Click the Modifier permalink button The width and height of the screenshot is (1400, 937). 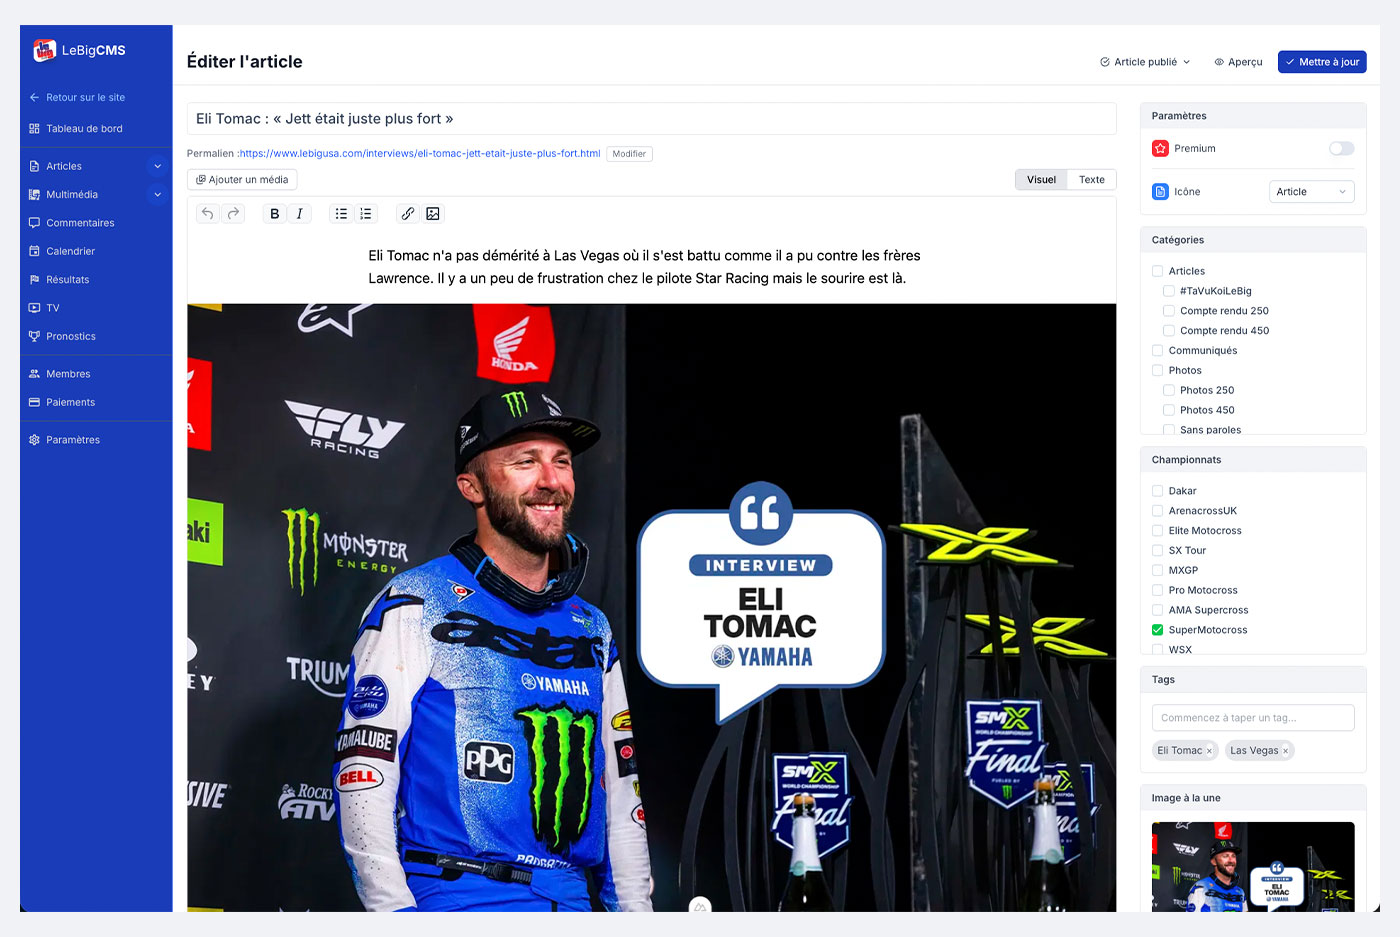tap(629, 154)
